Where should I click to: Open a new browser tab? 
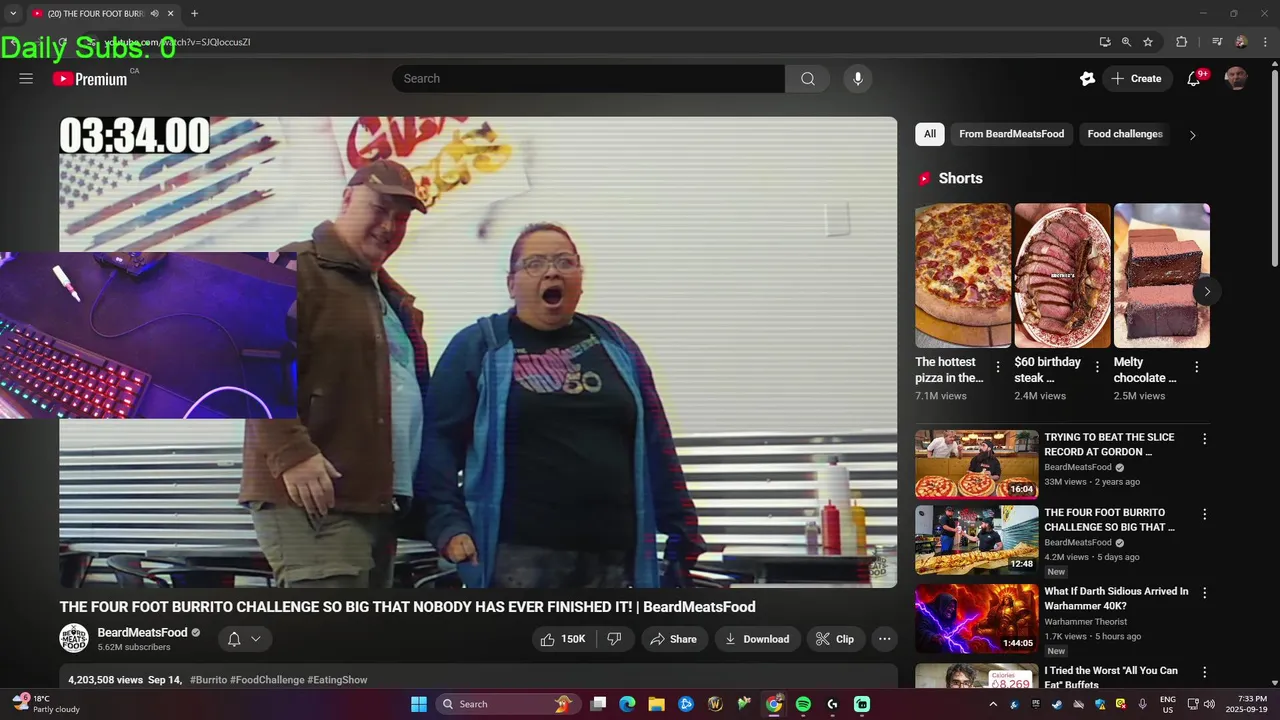(194, 13)
